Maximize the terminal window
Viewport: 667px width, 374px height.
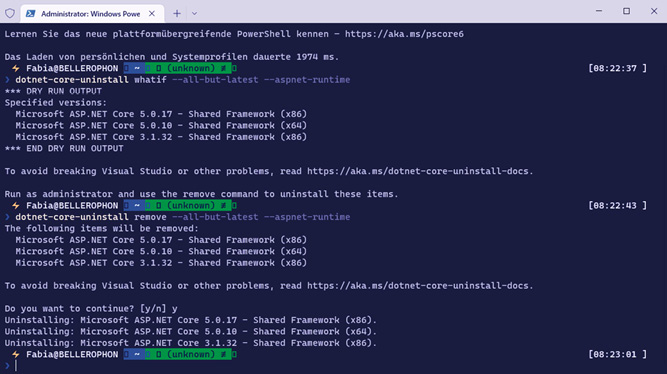click(627, 11)
